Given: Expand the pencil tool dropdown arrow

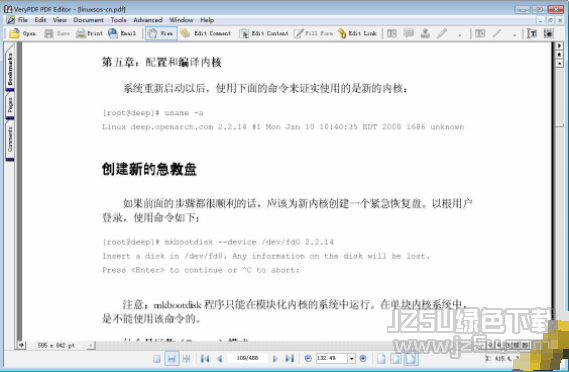Looking at the screenshot, I should pyautogui.click(x=459, y=34).
